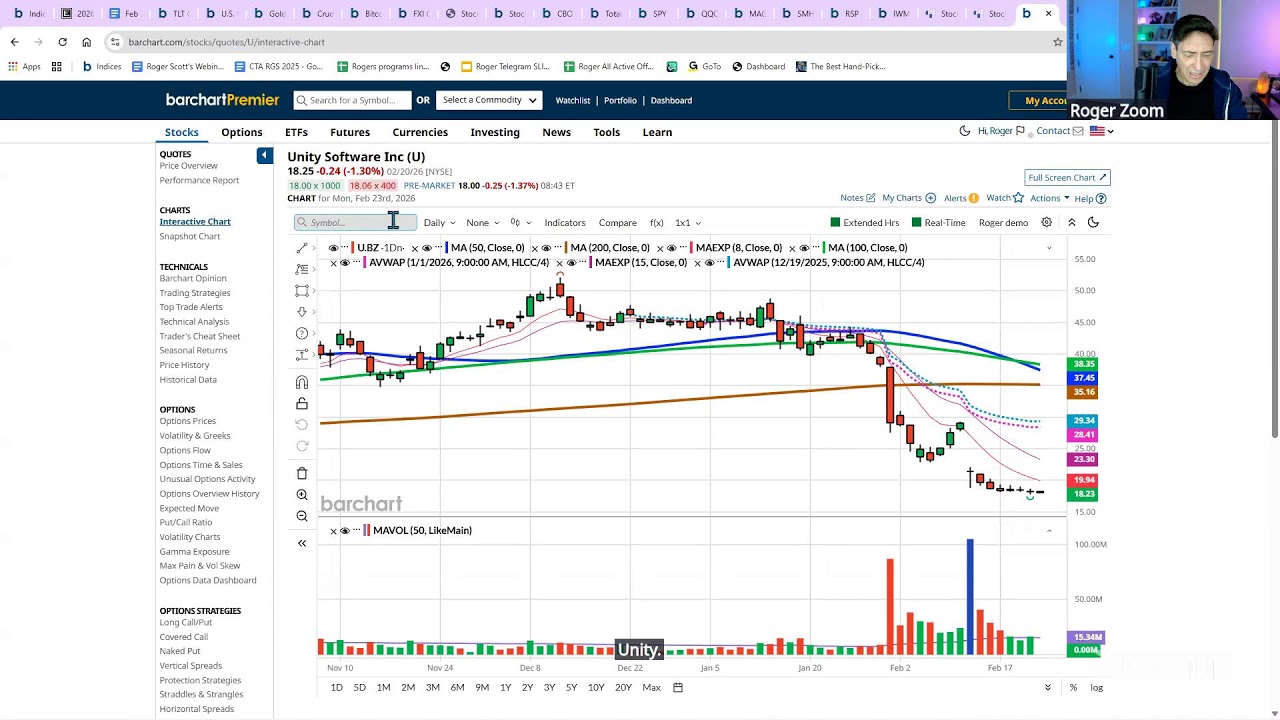Open the Stocks main tab

(182, 132)
